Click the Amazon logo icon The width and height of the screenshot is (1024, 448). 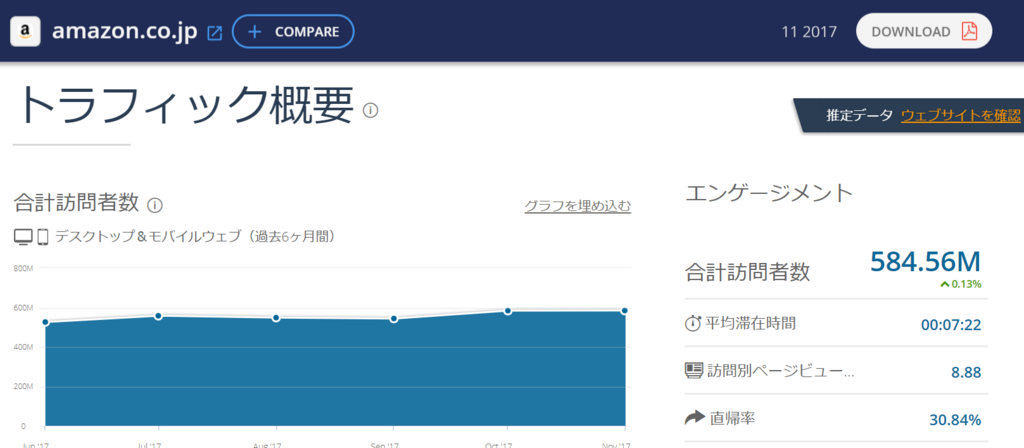(25, 31)
